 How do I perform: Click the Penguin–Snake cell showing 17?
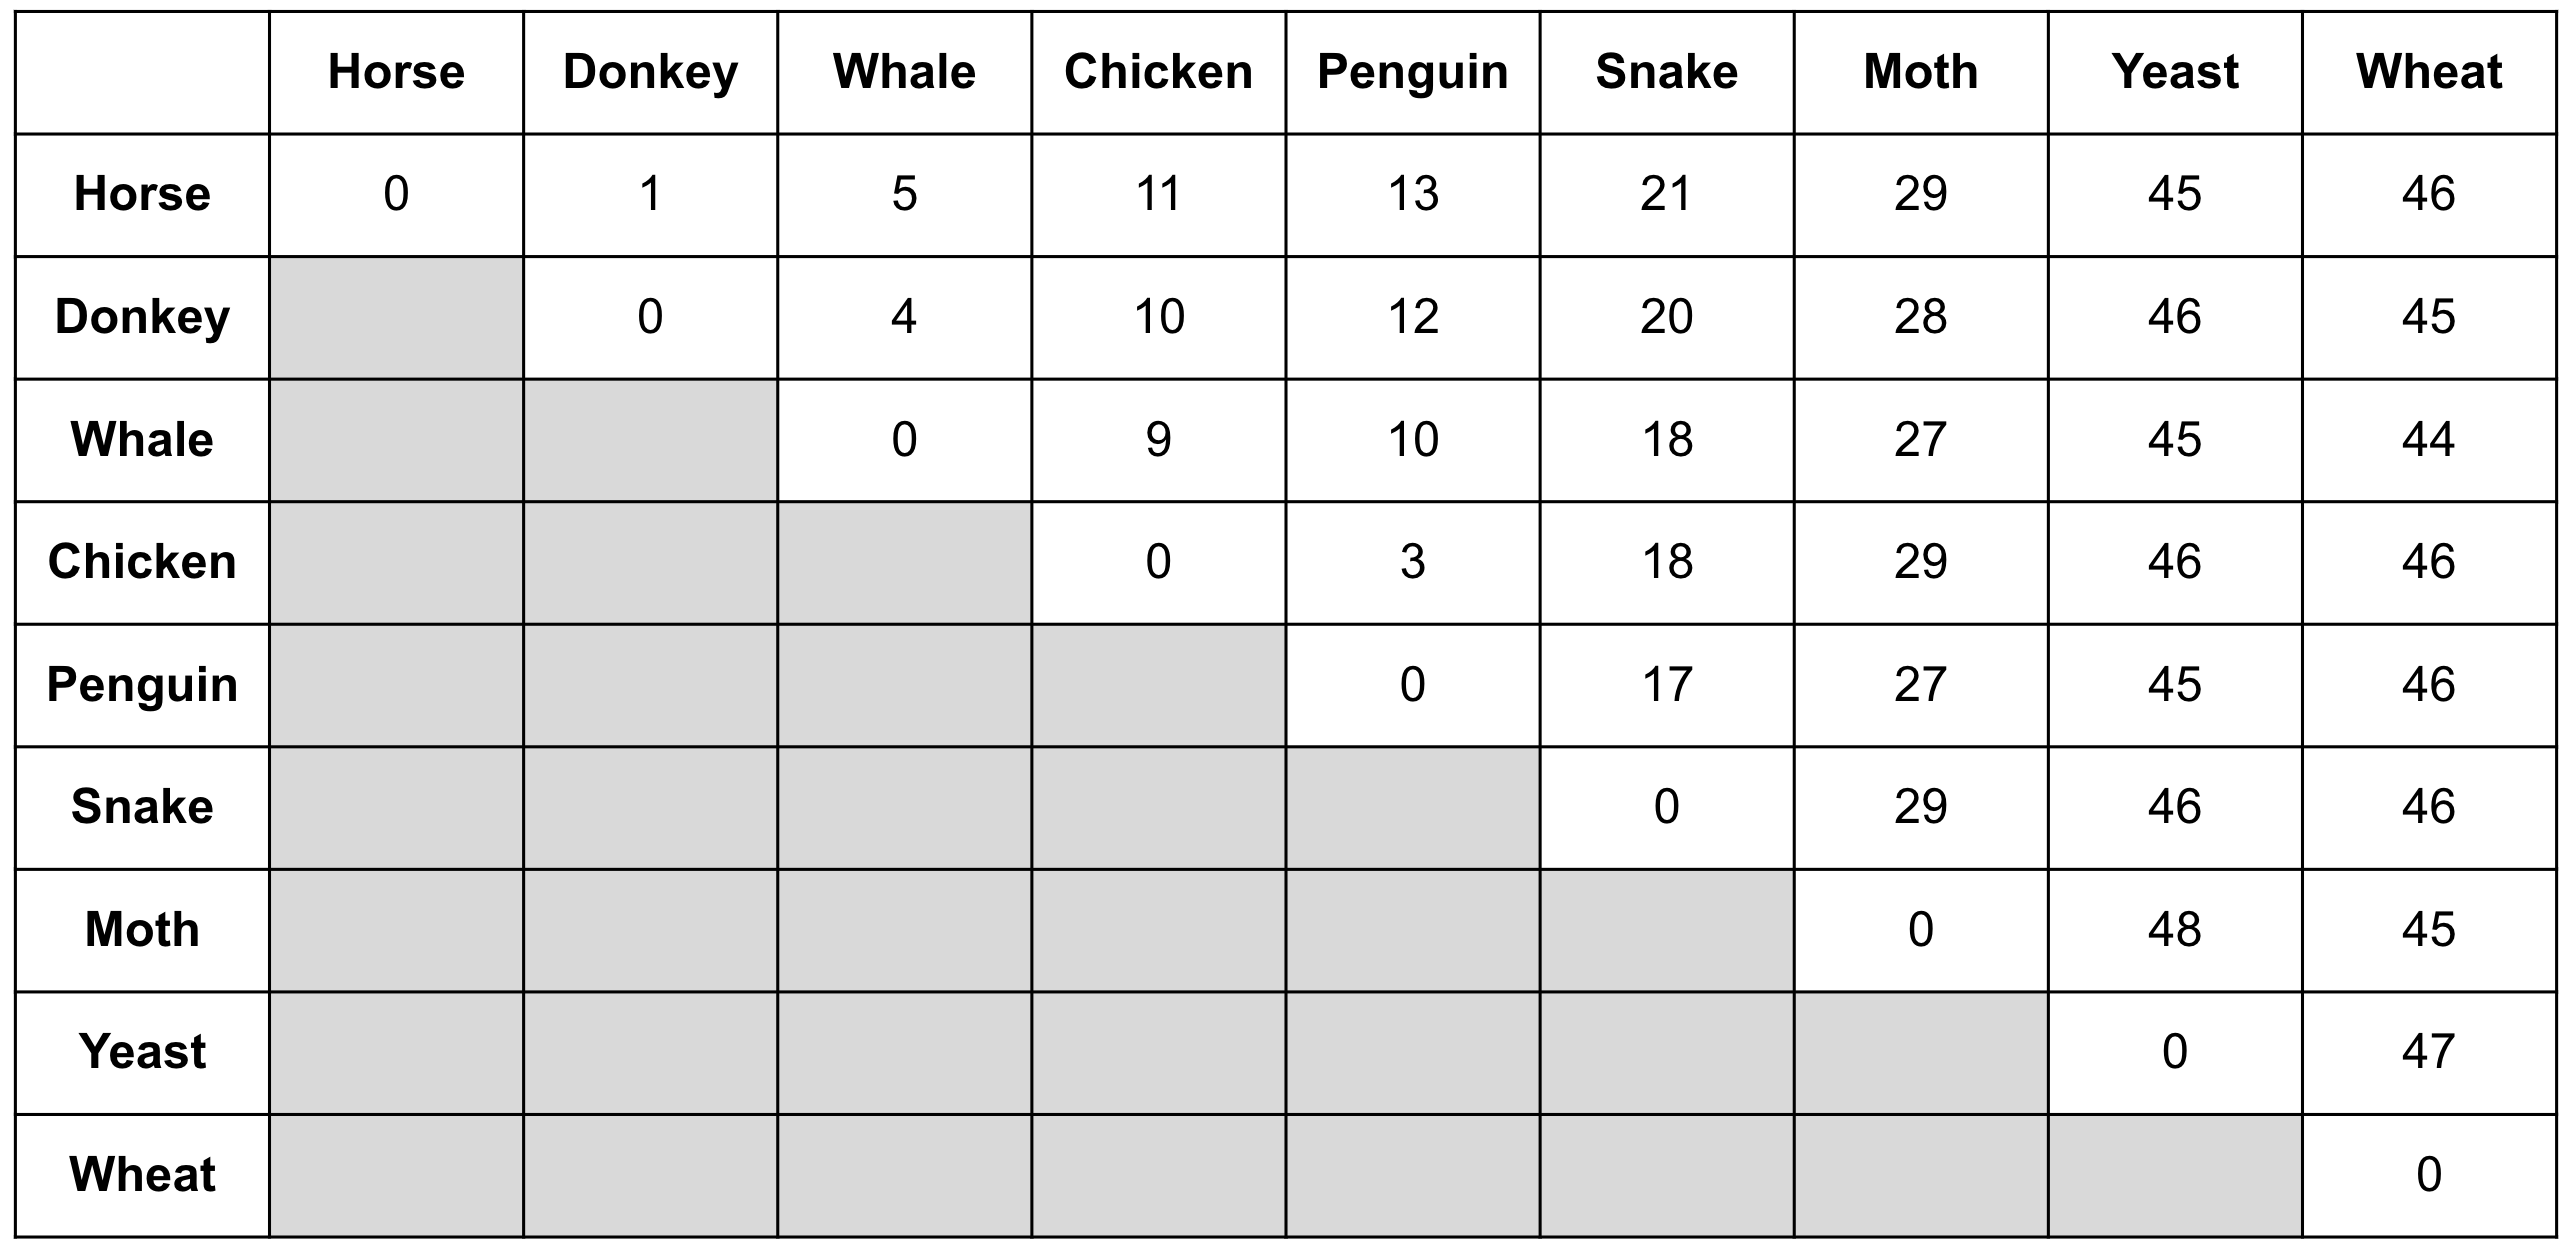[x=1667, y=686]
